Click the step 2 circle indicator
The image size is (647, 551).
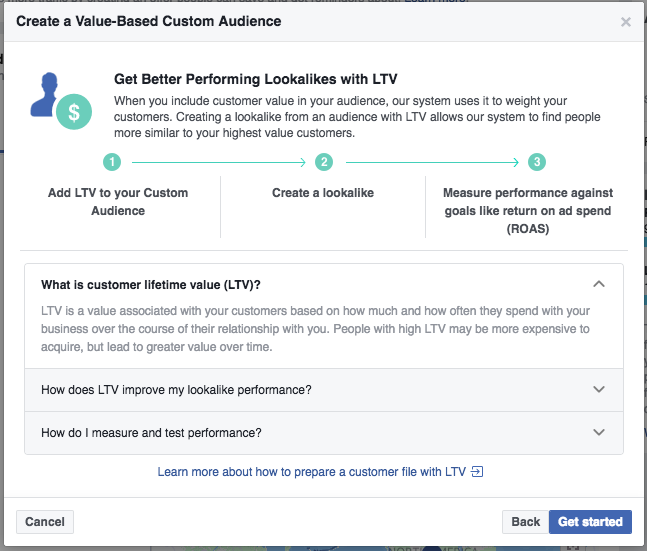coord(323,162)
